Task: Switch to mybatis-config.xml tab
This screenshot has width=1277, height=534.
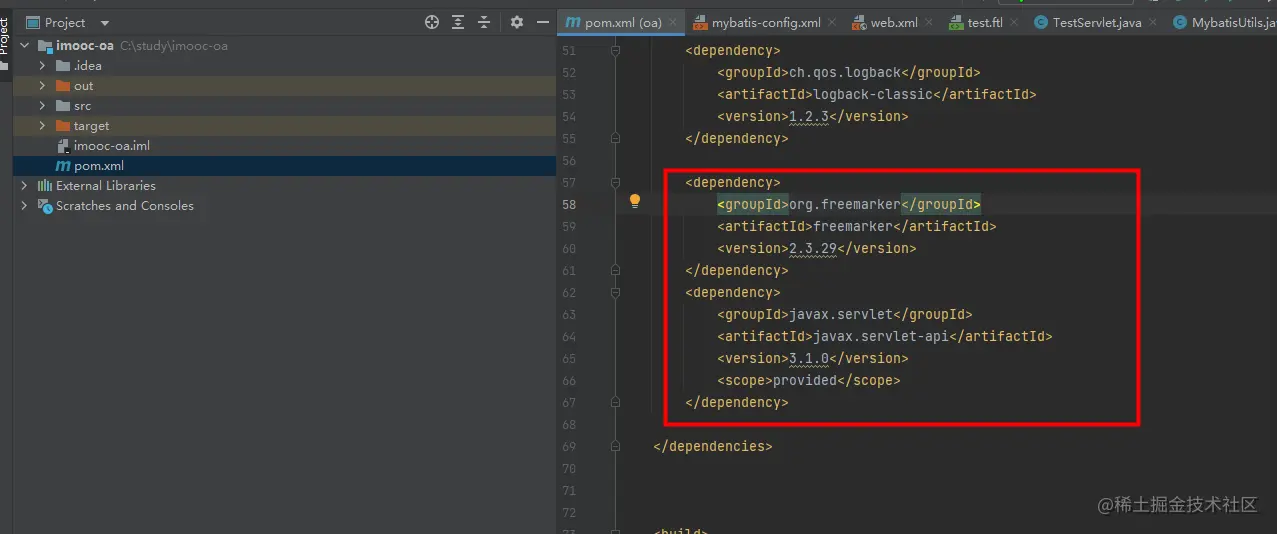Action: click(766, 23)
